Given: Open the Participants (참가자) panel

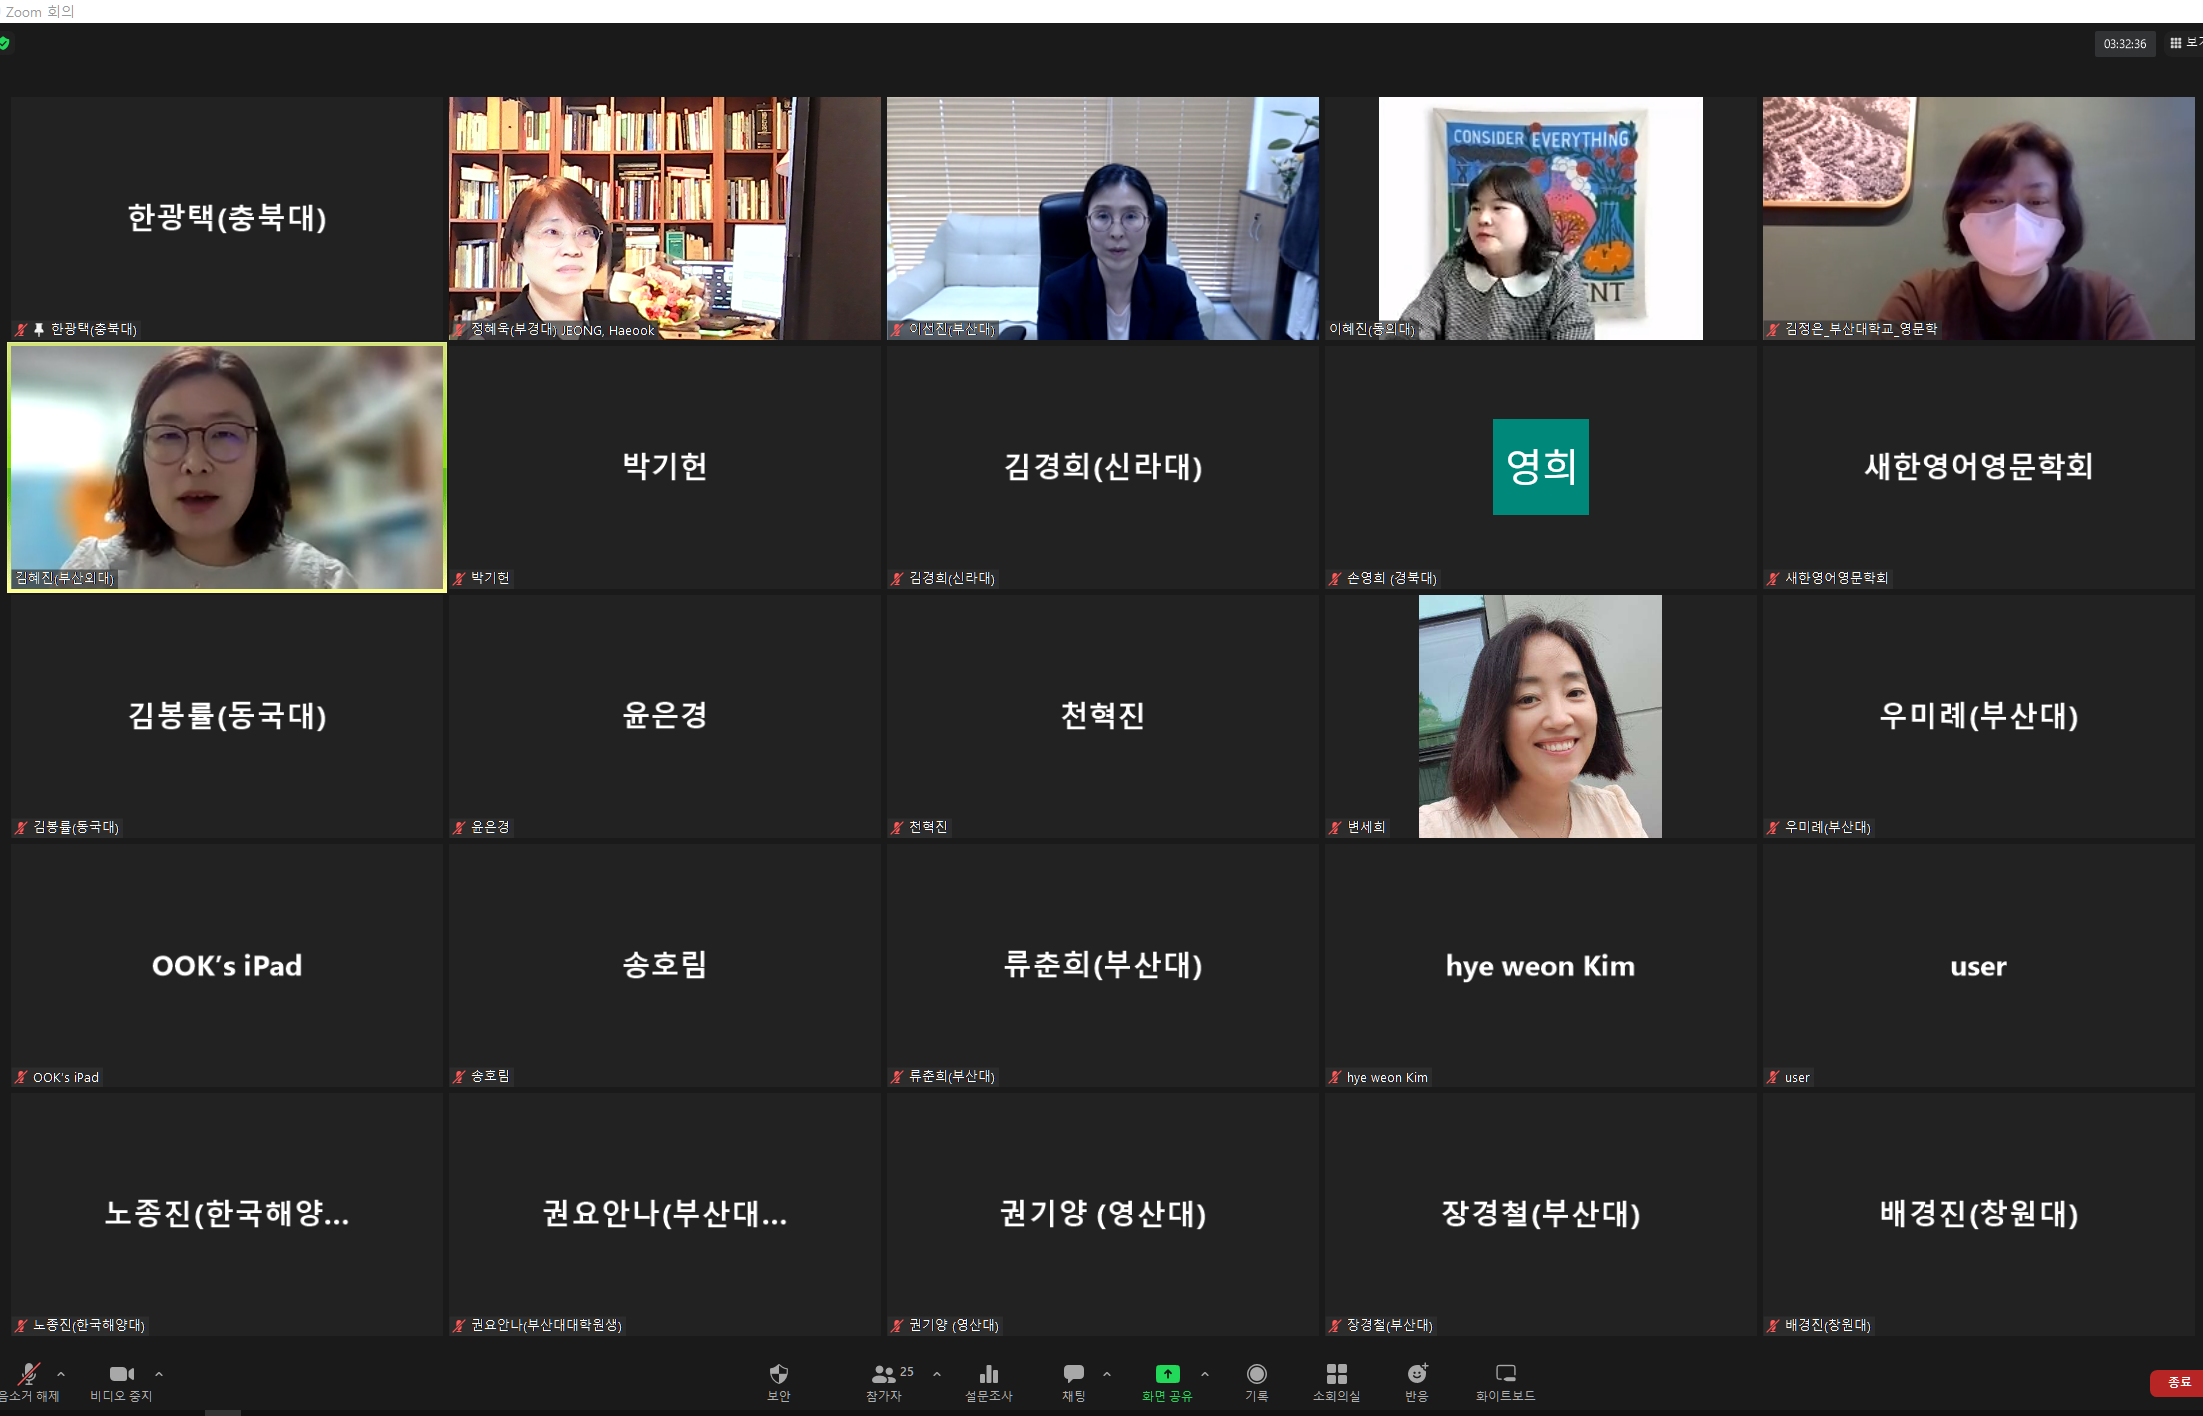Looking at the screenshot, I should click(884, 1375).
